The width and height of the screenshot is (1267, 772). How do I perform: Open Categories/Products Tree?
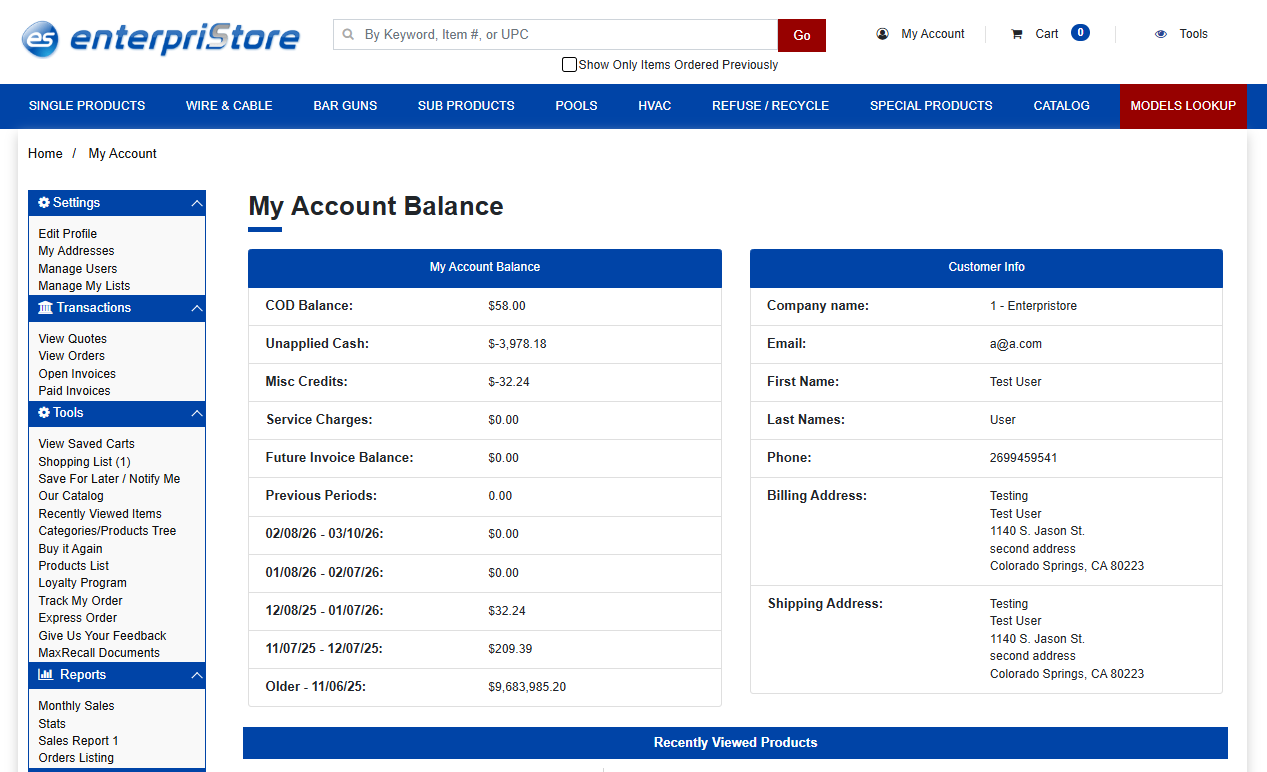(x=107, y=531)
